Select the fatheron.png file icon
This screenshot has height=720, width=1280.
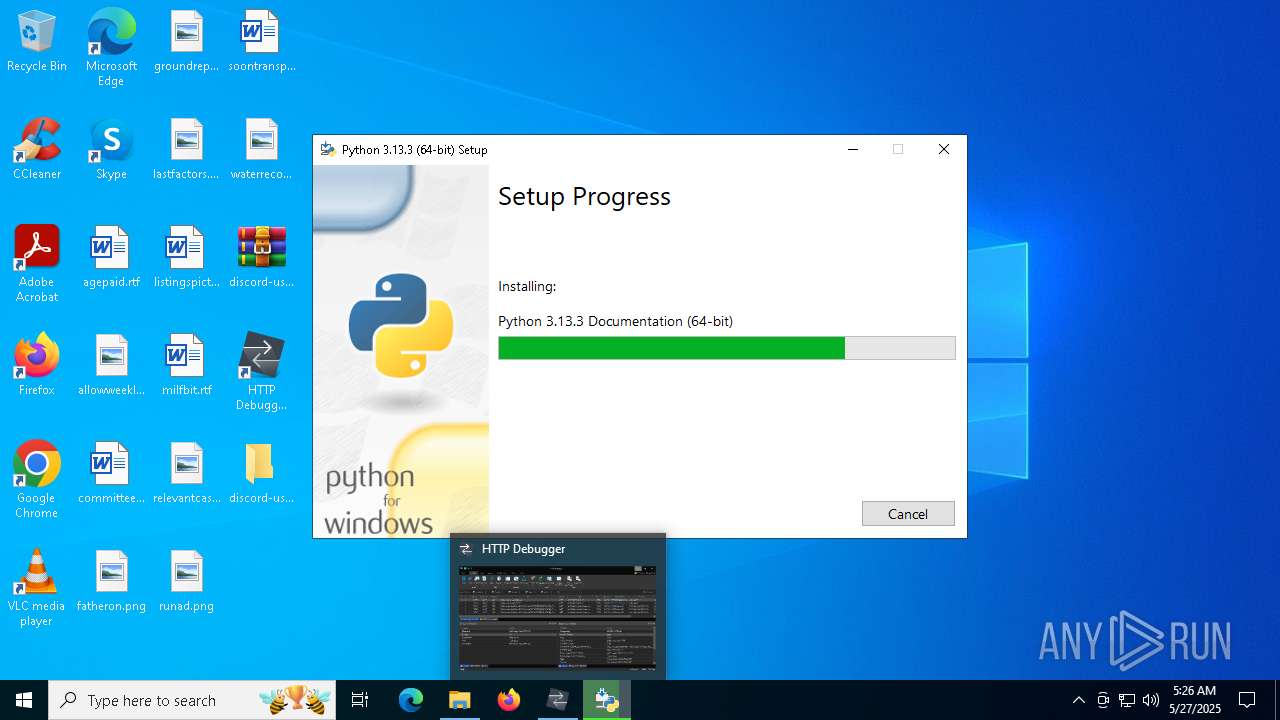click(111, 581)
